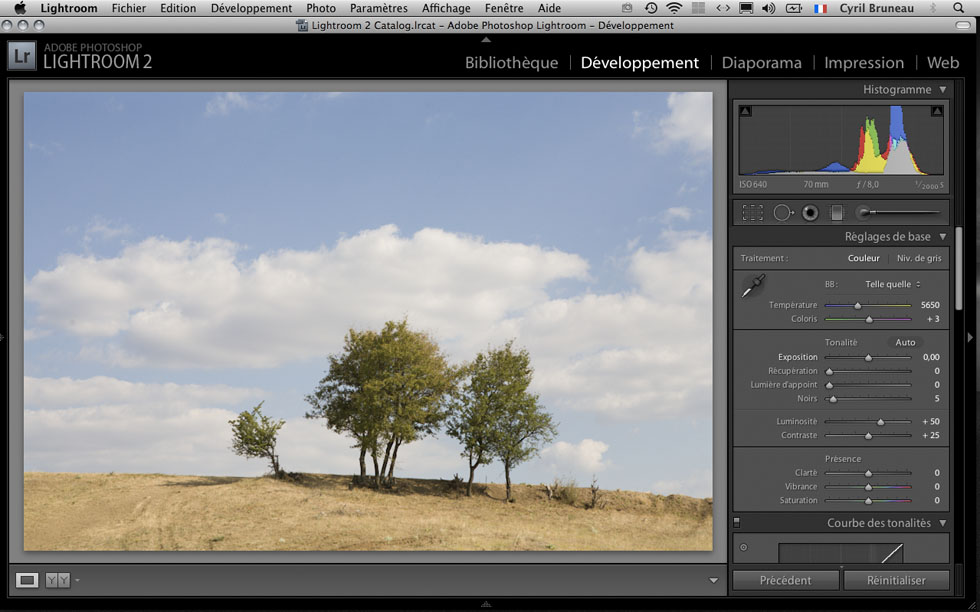The image size is (980, 612).
Task: Select Niv. de gris treatment
Action: coord(919,258)
